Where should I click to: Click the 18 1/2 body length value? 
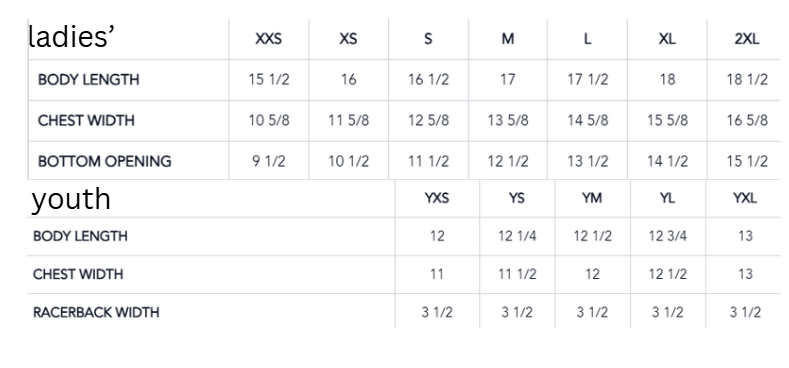(x=747, y=80)
